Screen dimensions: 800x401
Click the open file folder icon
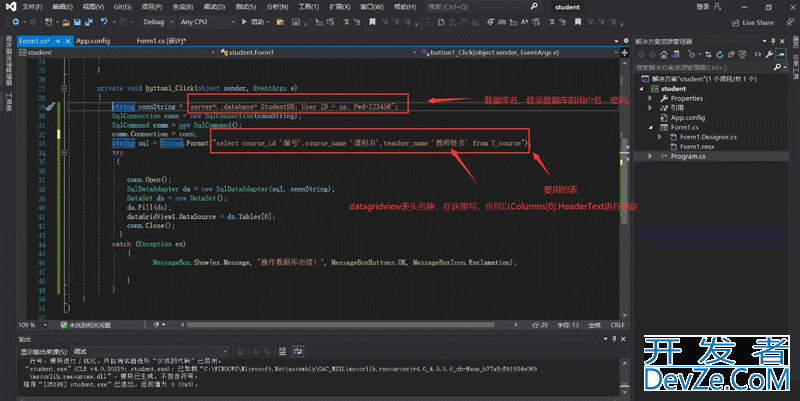[x=66, y=22]
